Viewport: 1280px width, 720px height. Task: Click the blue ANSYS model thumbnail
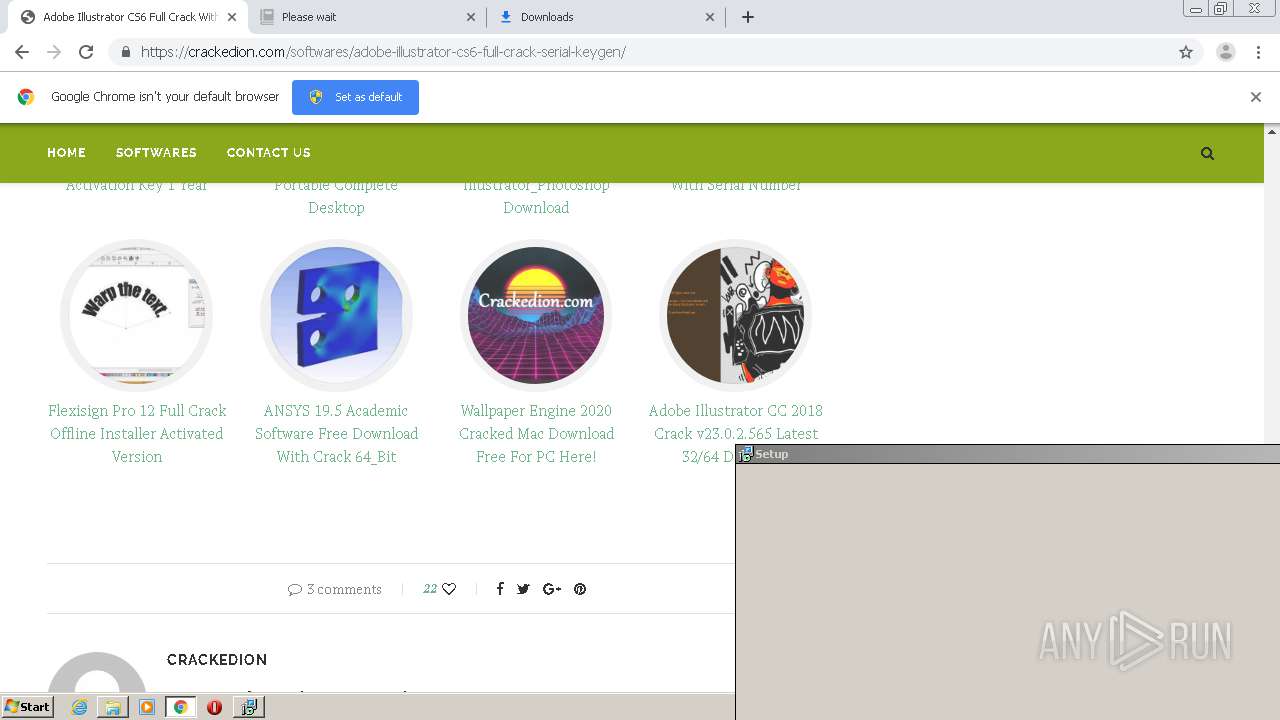tap(336, 315)
